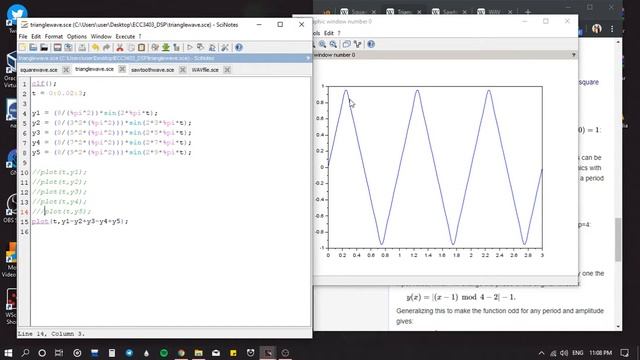This screenshot has height=360, width=640.
Task: Click the red scissors Cut icon
Action: coord(120,47)
